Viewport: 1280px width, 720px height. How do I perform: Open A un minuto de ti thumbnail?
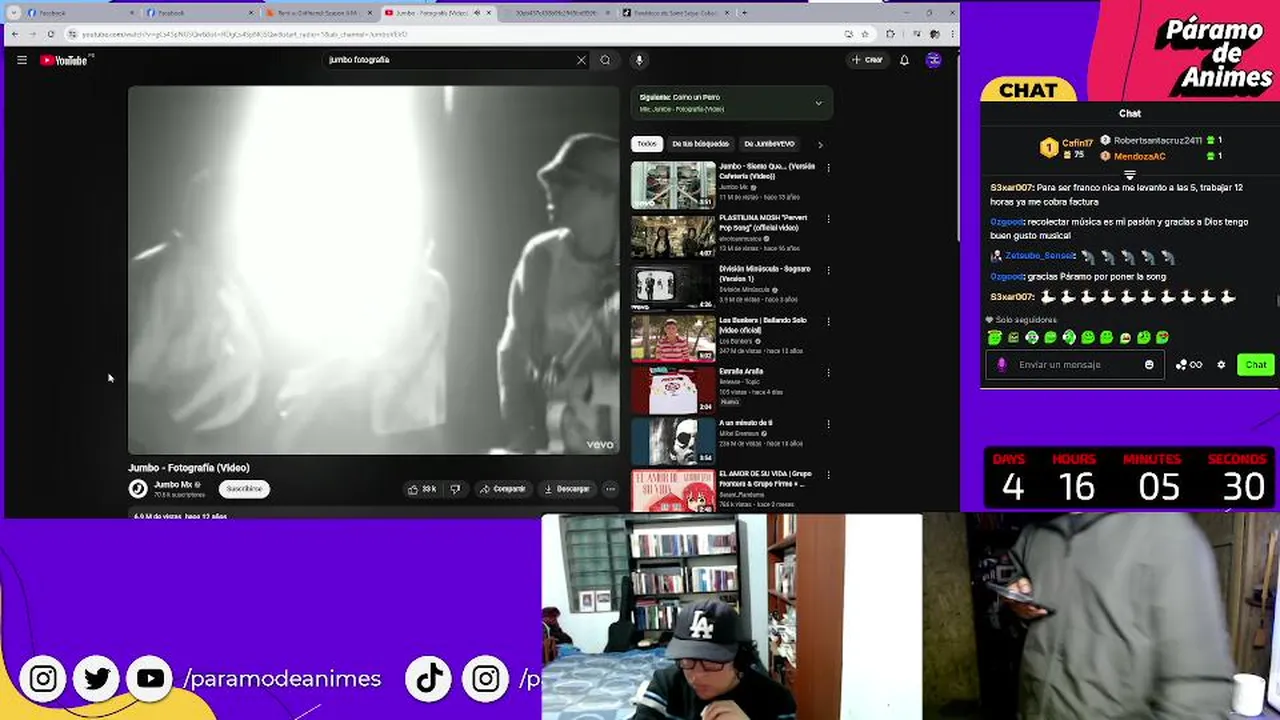click(x=673, y=442)
